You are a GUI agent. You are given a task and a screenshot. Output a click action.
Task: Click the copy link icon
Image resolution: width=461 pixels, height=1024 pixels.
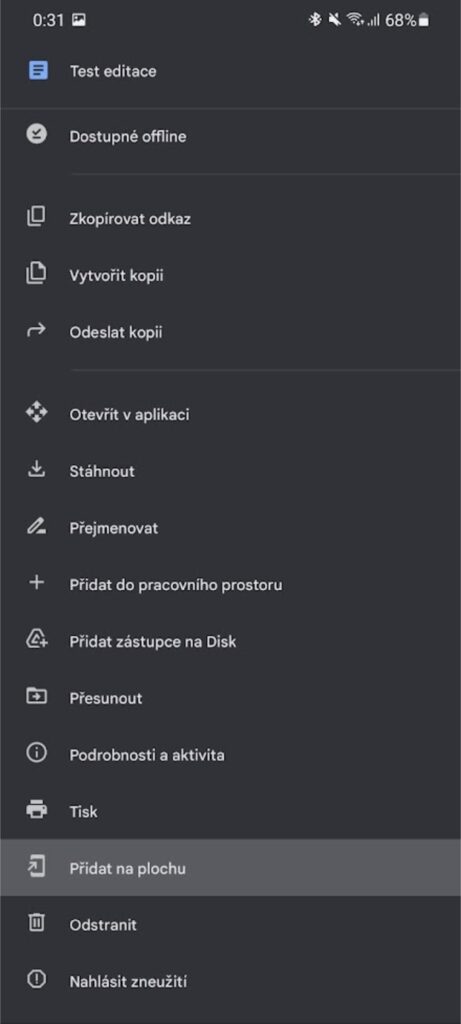37,217
